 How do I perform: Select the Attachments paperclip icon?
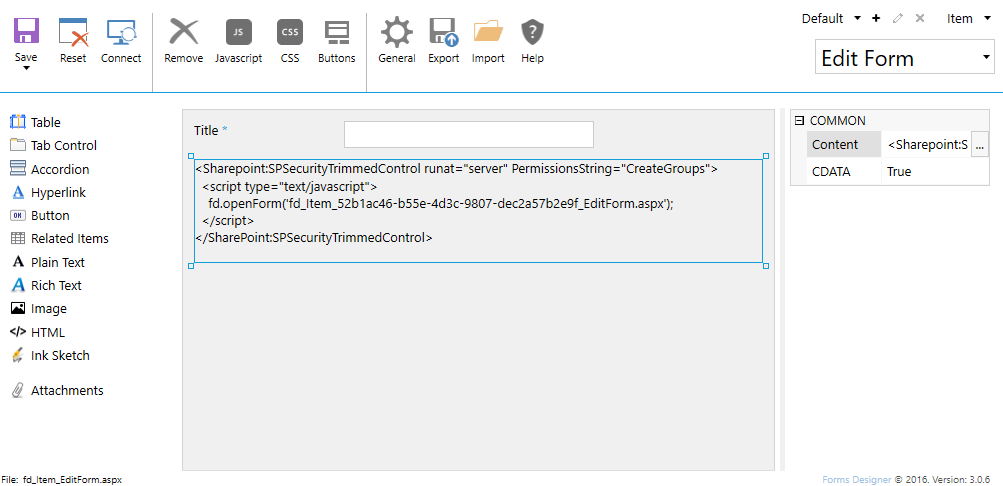tap(18, 390)
